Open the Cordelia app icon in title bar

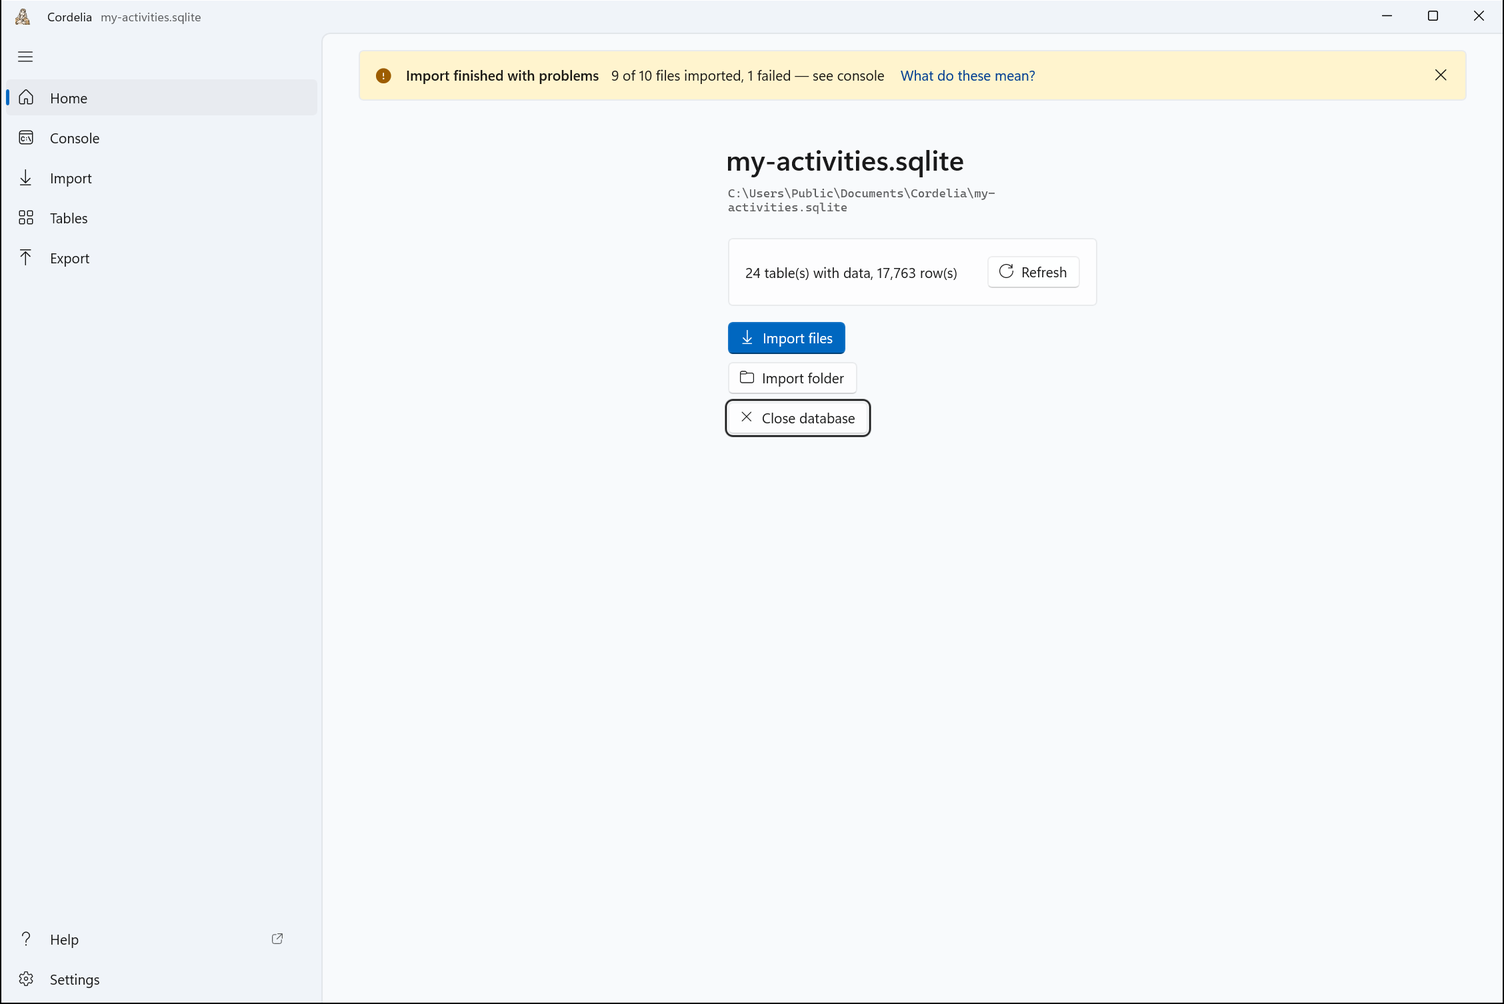click(23, 17)
